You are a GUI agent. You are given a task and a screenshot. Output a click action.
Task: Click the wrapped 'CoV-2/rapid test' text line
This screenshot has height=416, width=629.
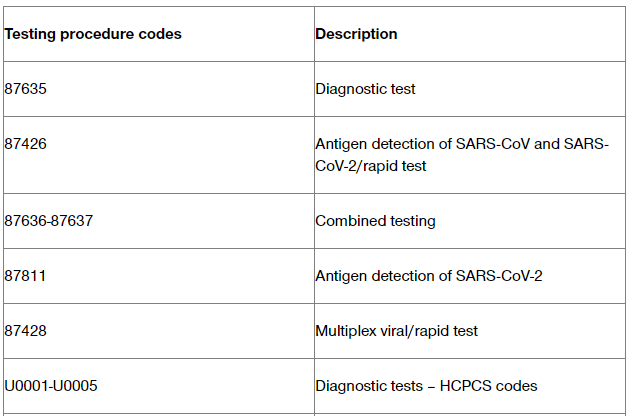point(371,166)
